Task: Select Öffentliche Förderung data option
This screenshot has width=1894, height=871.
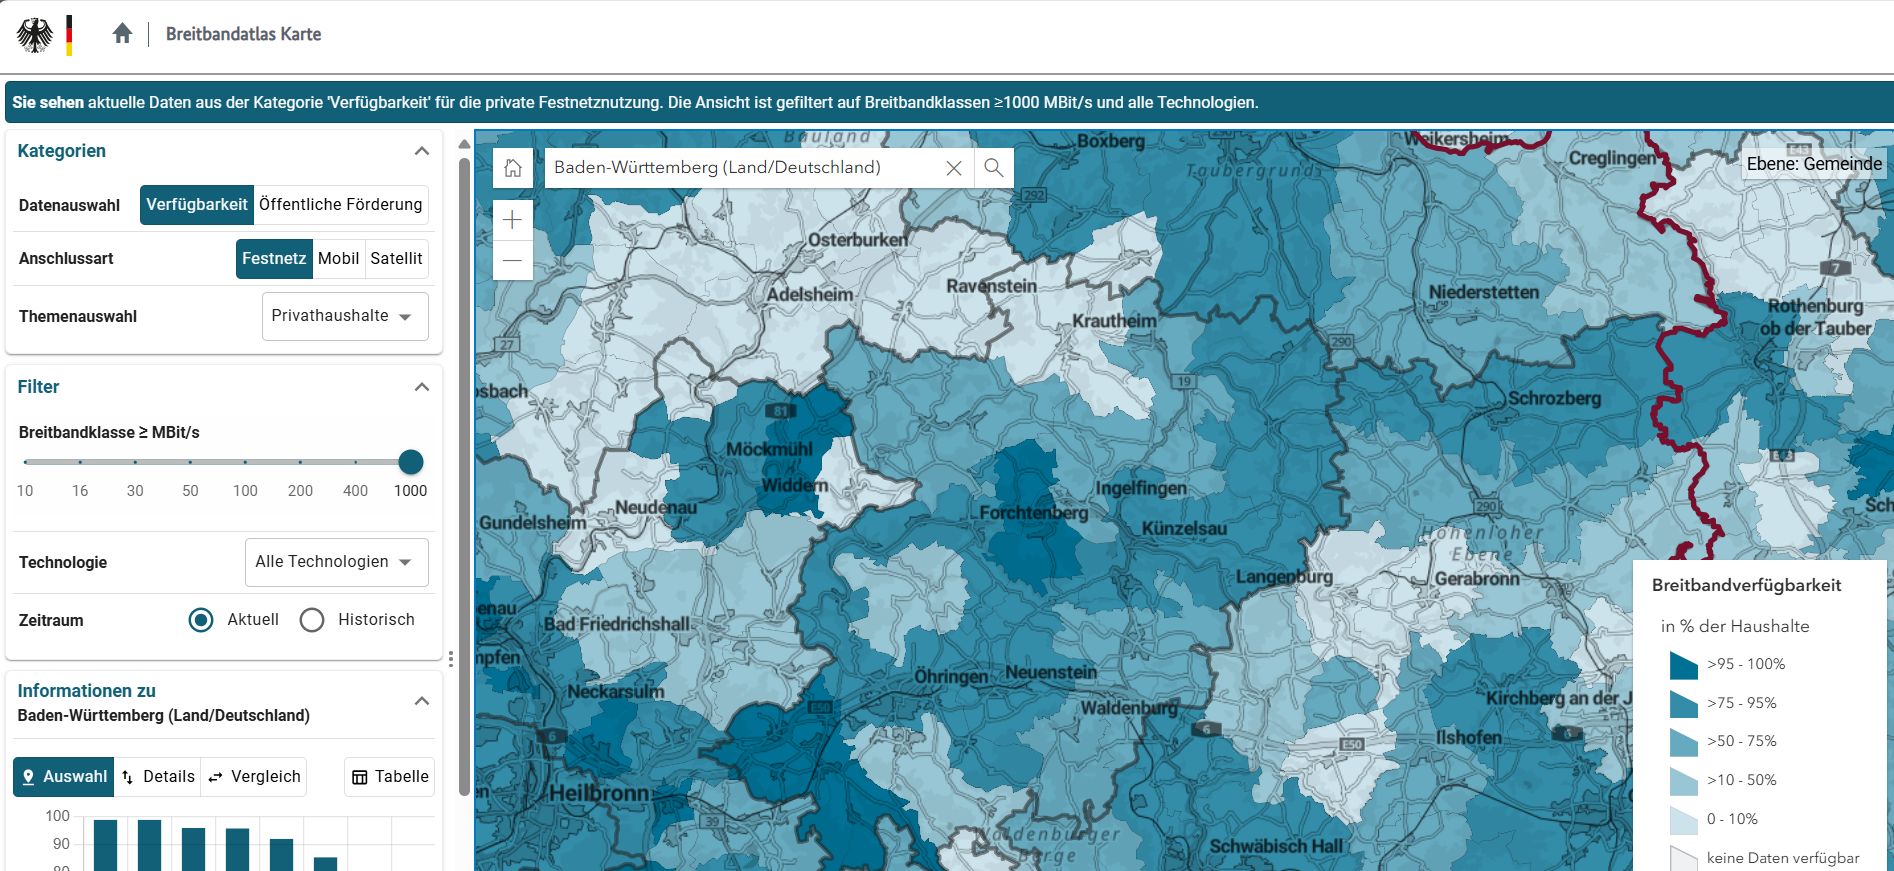Action: coord(340,205)
